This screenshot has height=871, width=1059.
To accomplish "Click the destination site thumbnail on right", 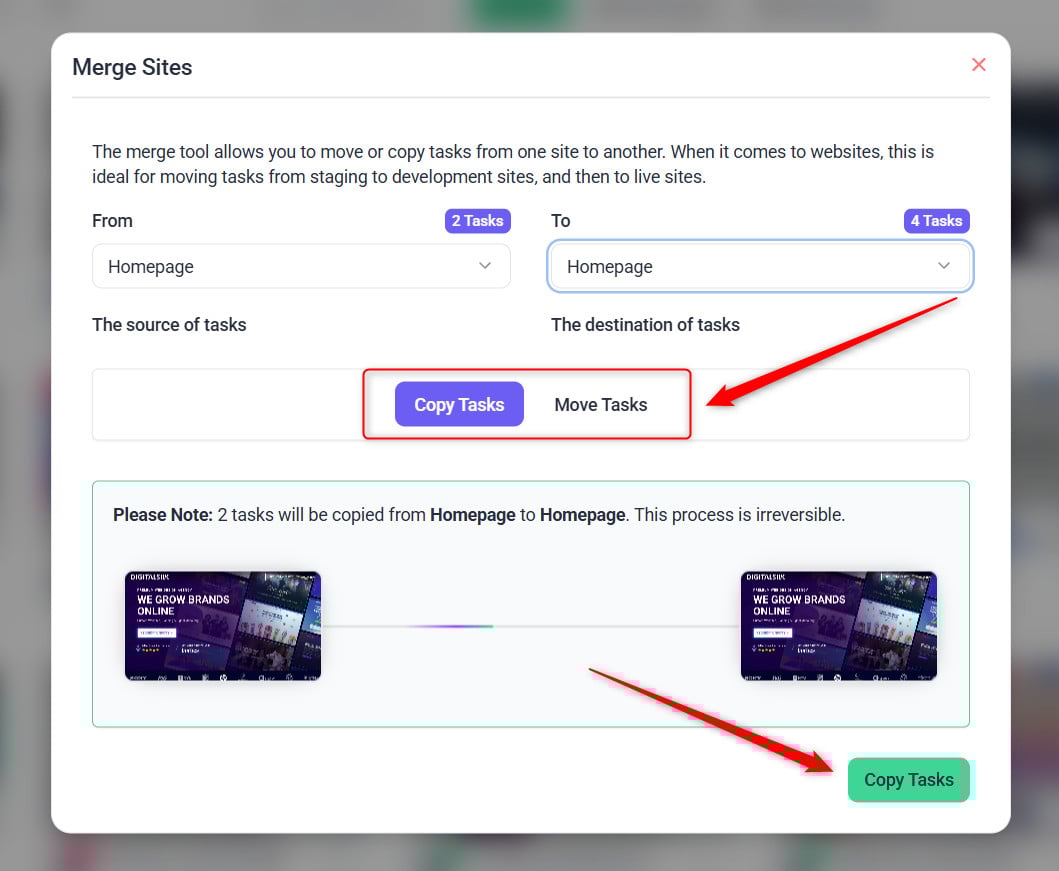I will click(x=838, y=626).
